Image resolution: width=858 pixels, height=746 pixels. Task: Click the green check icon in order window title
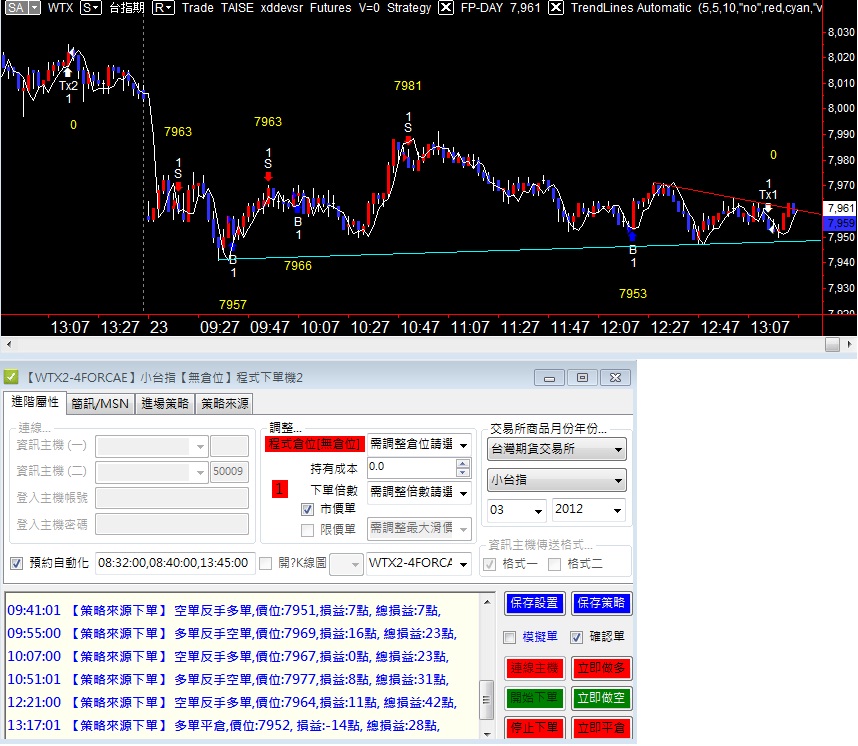11,377
